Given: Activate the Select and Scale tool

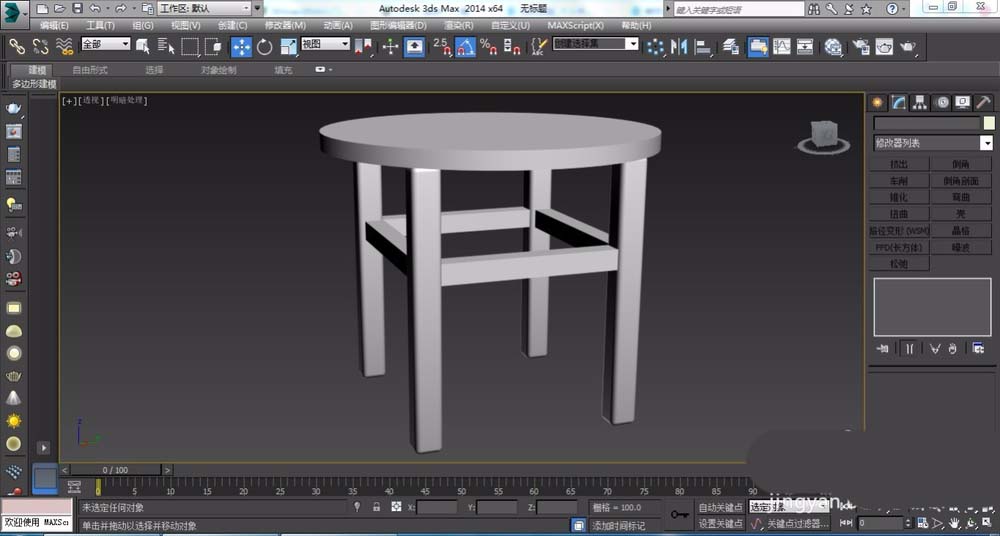Looking at the screenshot, I should pos(288,47).
